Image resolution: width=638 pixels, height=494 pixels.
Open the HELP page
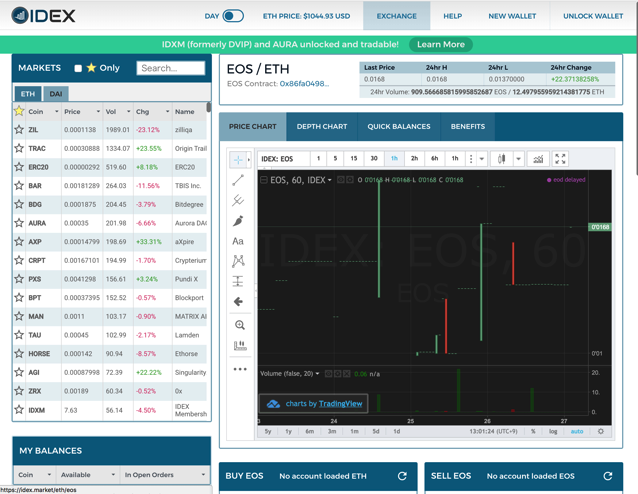[452, 16]
